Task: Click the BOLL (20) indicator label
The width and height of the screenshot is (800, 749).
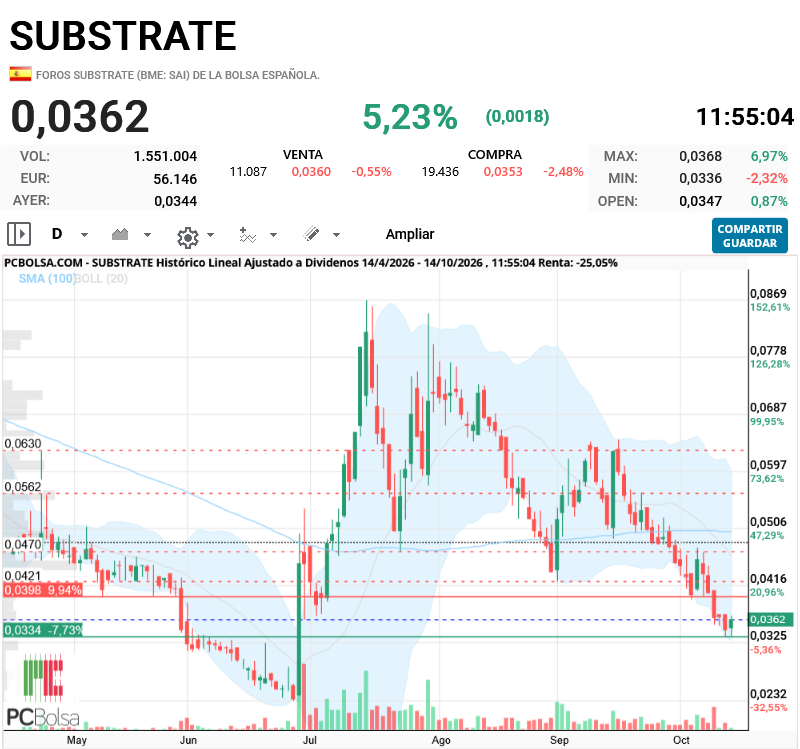Action: 102,279
